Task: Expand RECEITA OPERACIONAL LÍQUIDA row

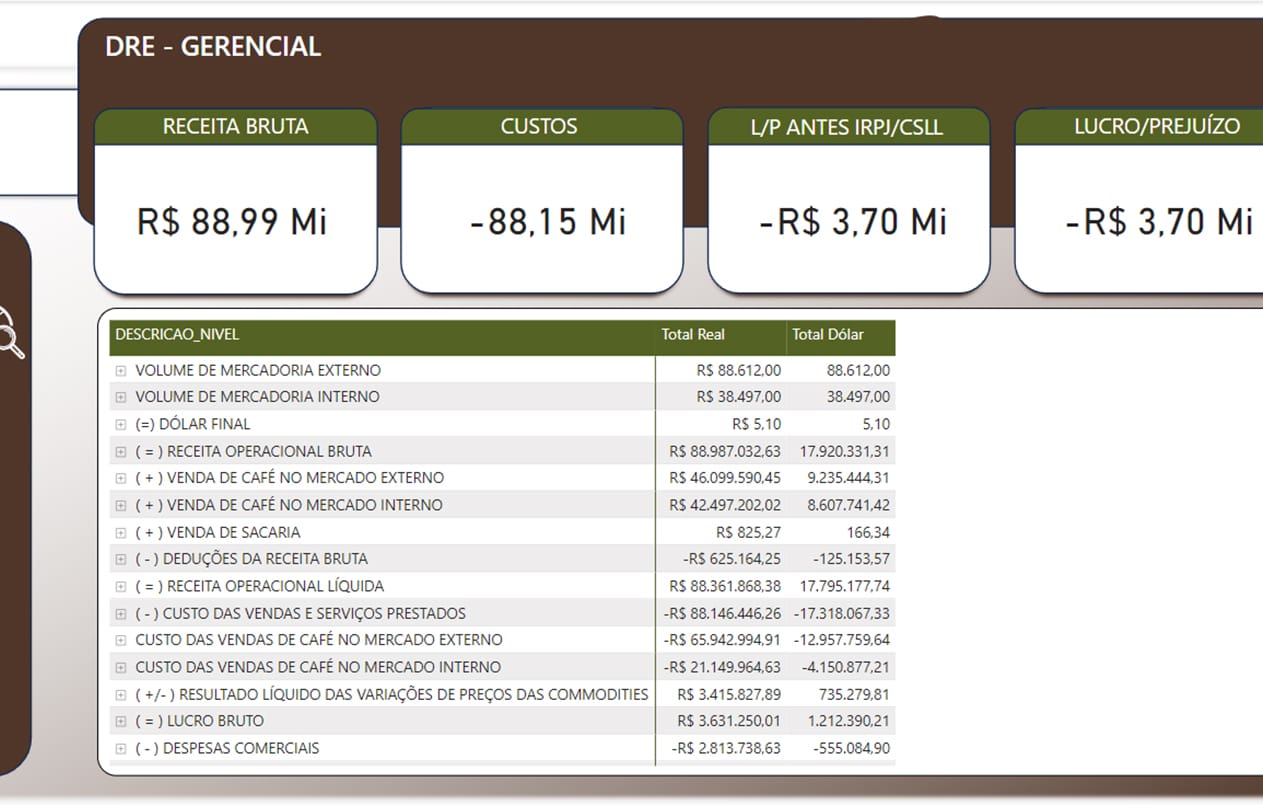Action: (x=121, y=586)
